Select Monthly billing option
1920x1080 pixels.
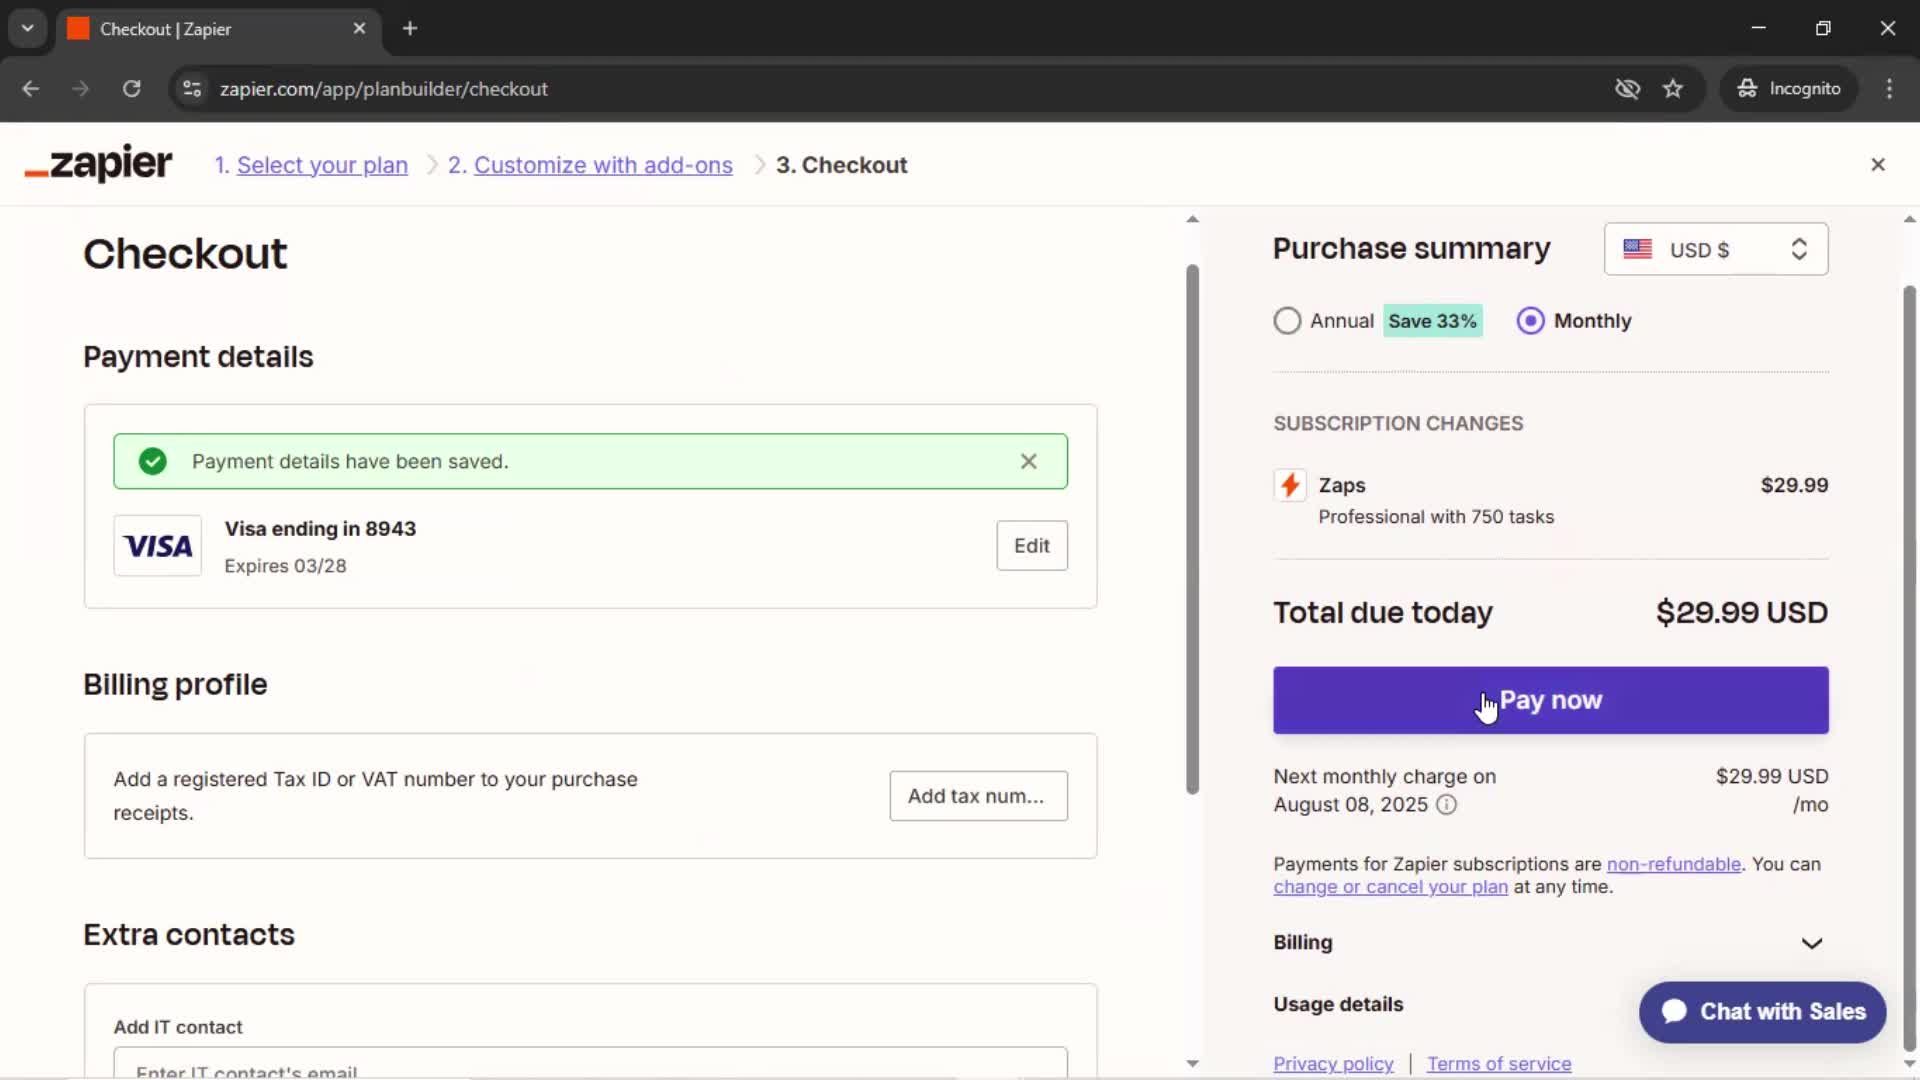[x=1530, y=321]
